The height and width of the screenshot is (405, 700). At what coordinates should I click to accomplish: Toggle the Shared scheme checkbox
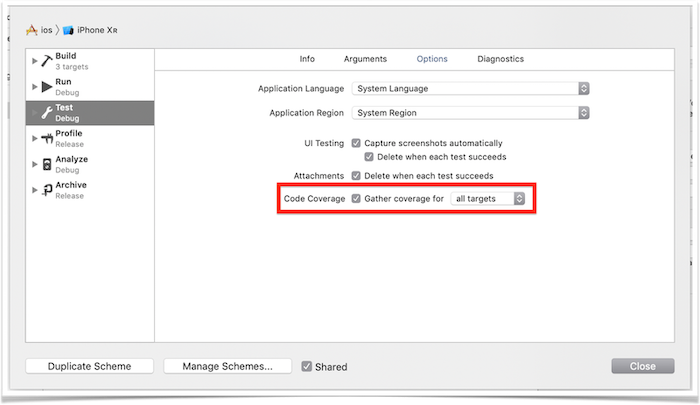(306, 367)
